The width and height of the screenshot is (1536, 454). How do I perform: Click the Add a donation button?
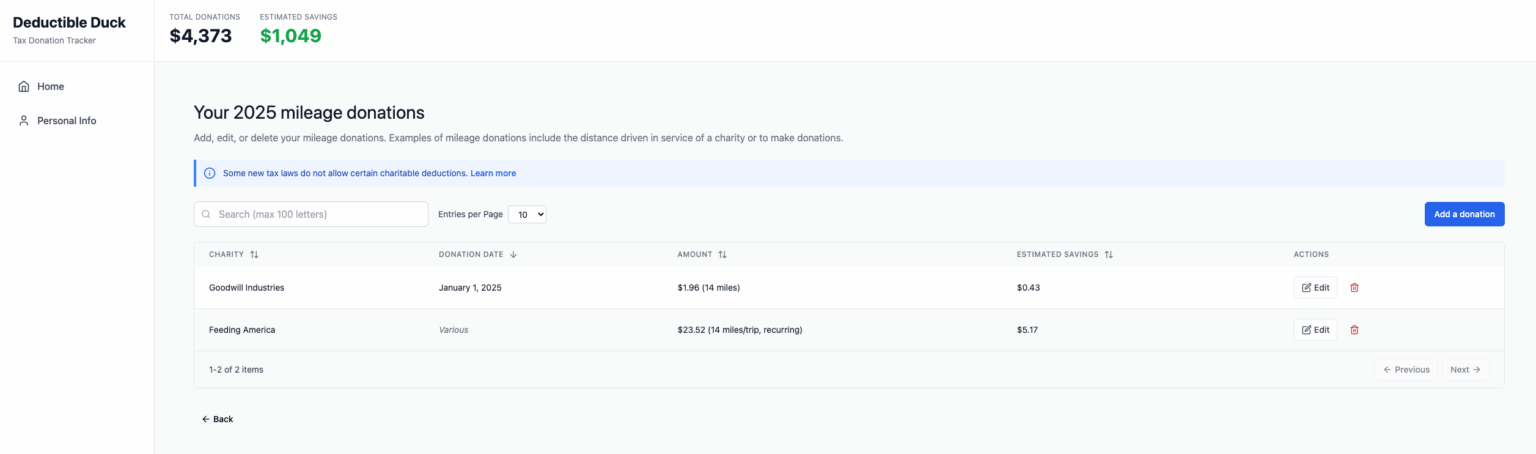point(1464,214)
